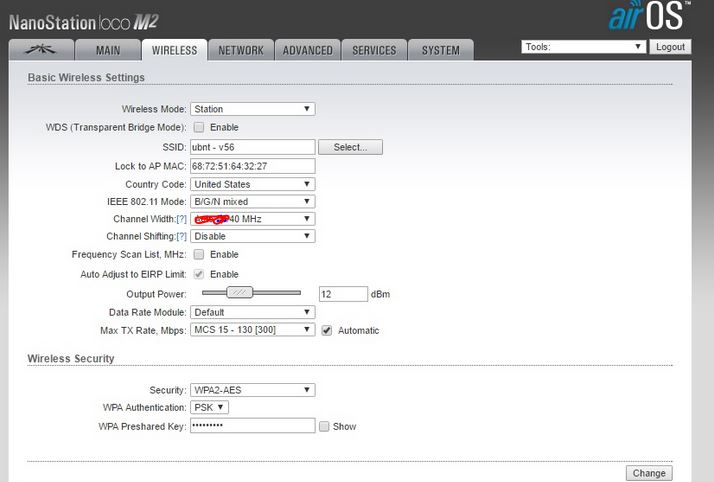Open the NETWORK tab
The width and height of the screenshot is (714, 482).
point(241,50)
